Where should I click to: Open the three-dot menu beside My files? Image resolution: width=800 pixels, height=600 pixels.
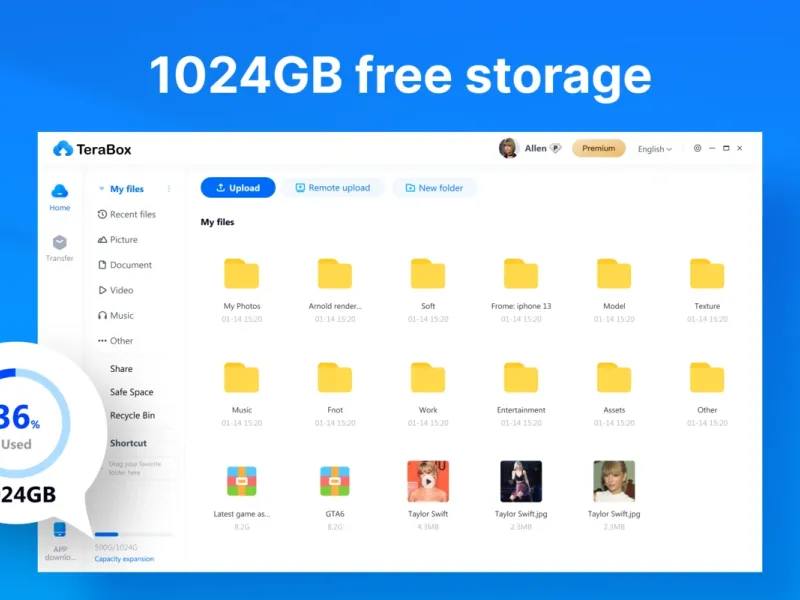pyautogui.click(x=169, y=189)
